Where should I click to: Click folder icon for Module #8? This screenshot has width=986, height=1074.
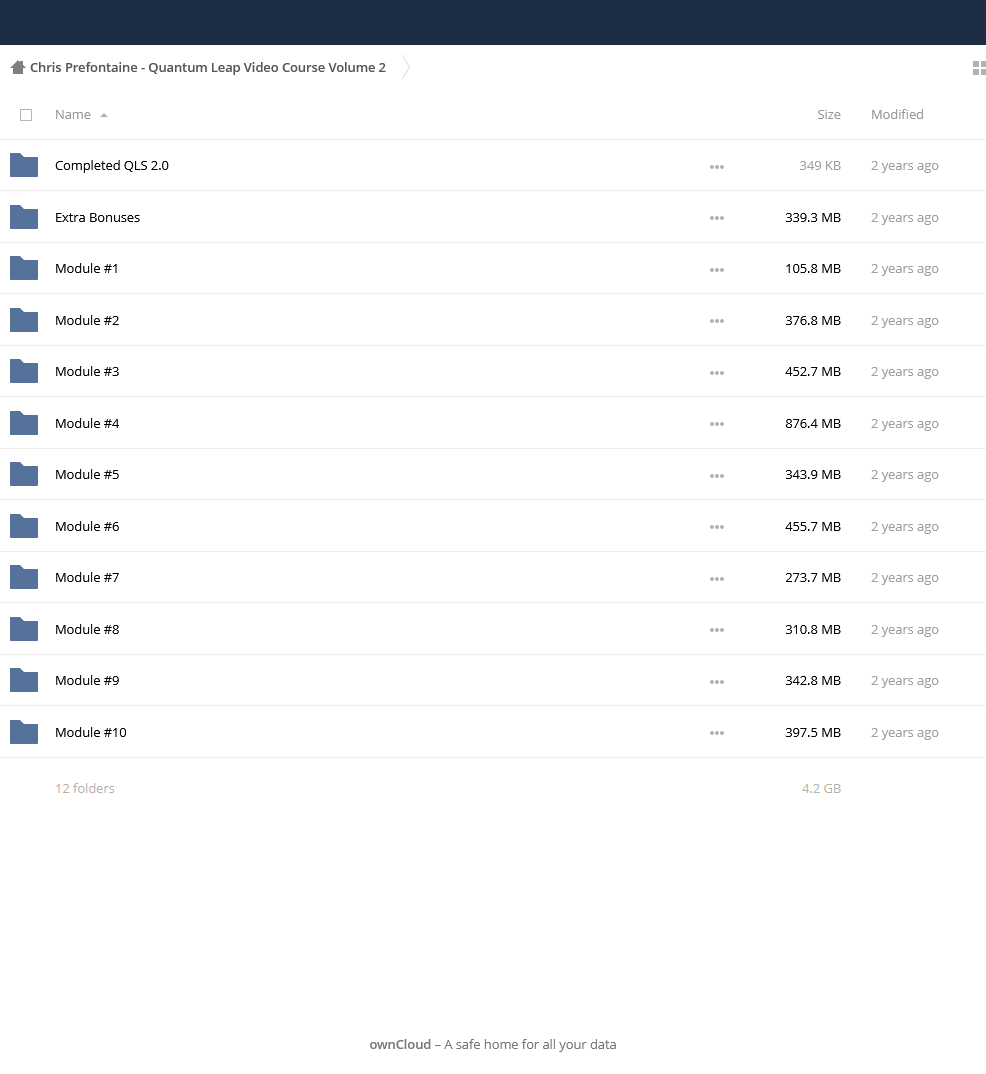click(24, 629)
